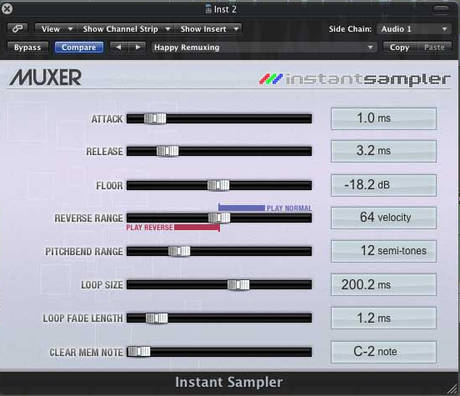Click the RELEASE label
The image size is (460, 396).
[x=104, y=152]
